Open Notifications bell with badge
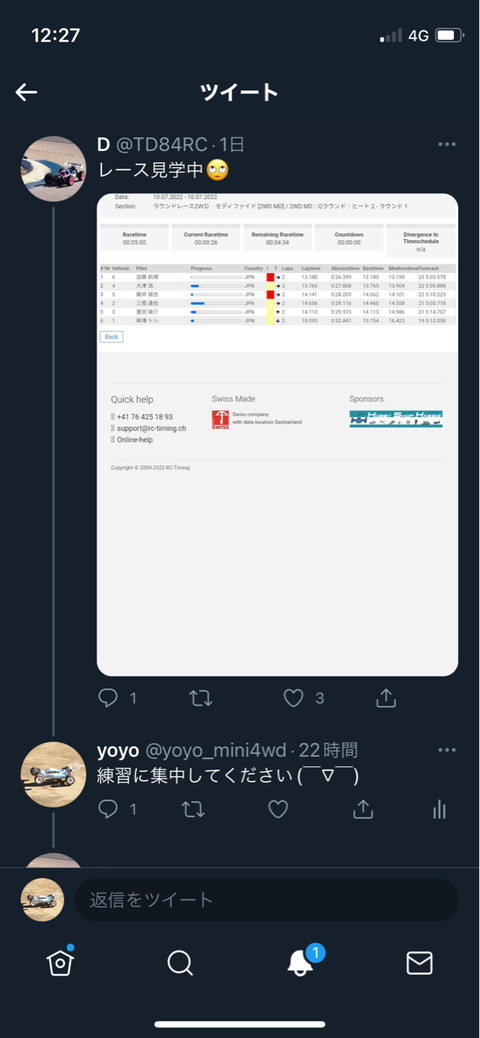 tap(301, 962)
